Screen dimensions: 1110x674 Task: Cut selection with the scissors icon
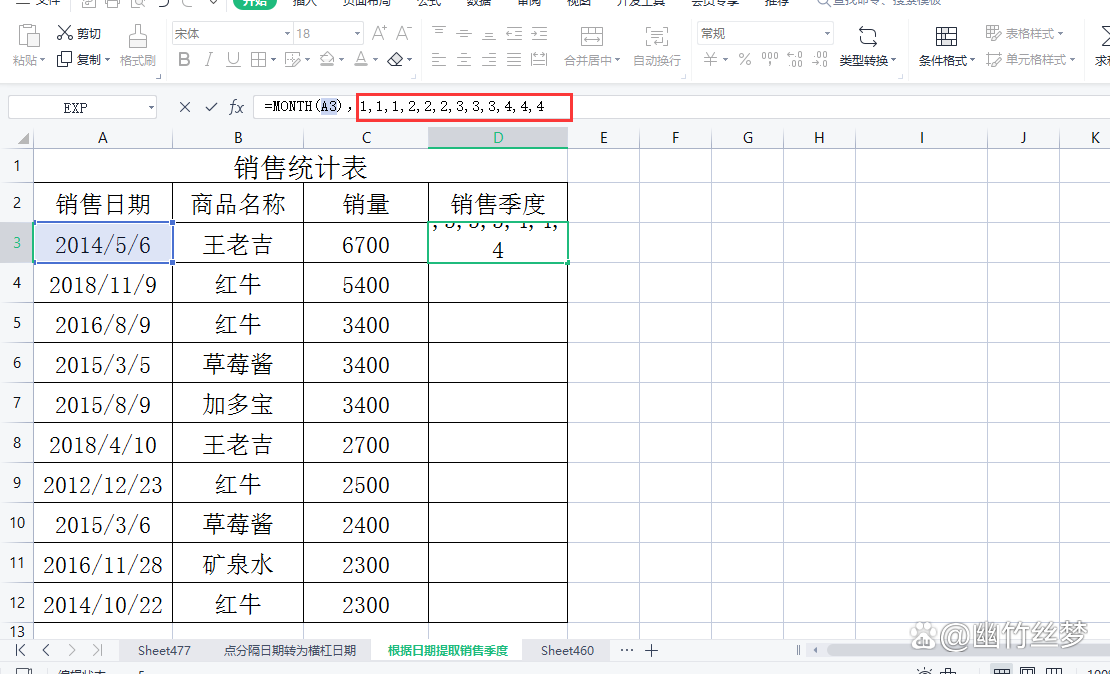pyautogui.click(x=65, y=33)
